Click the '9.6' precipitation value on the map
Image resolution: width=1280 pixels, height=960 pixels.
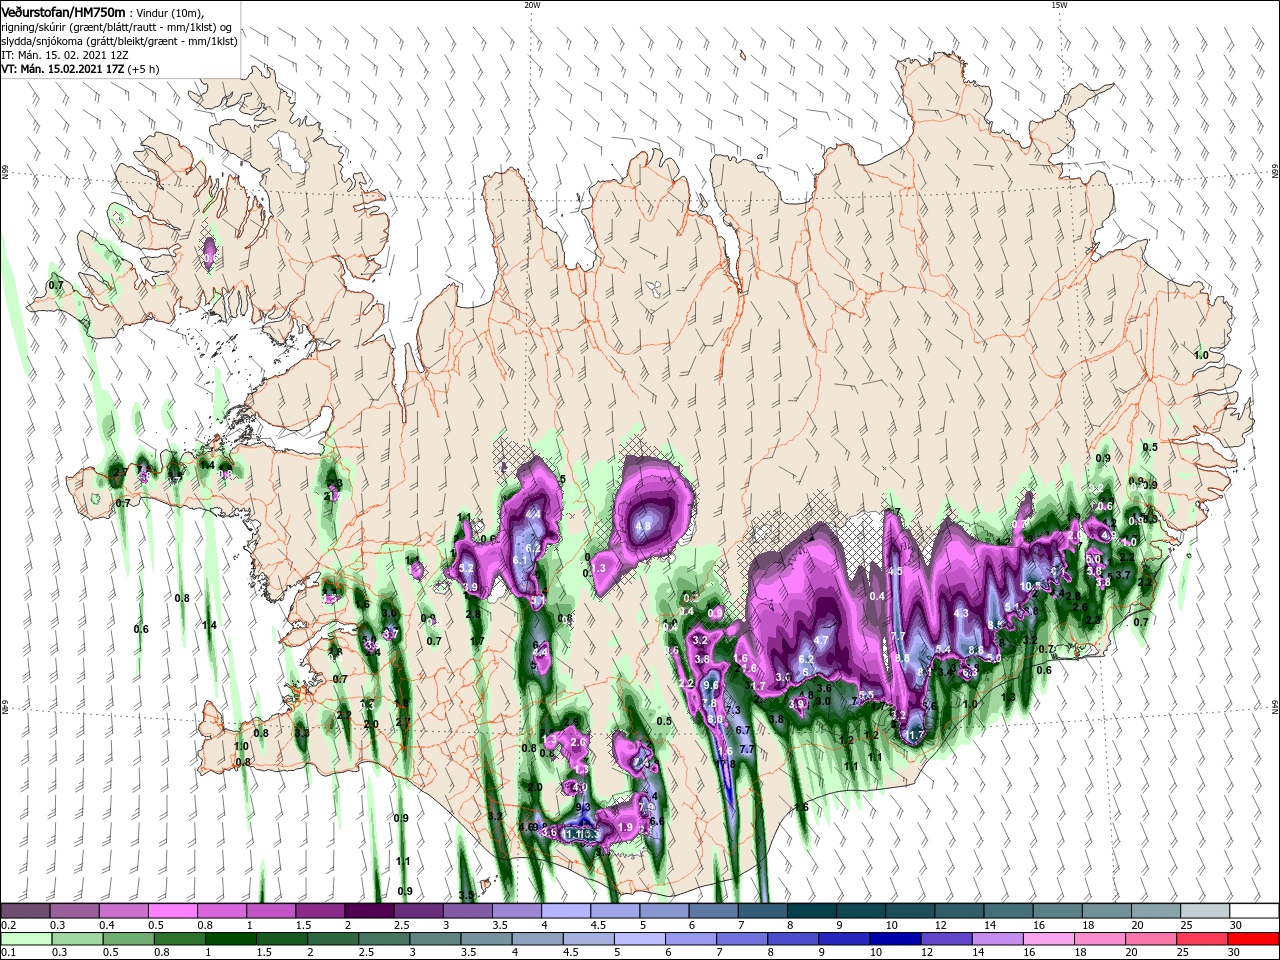point(711,685)
